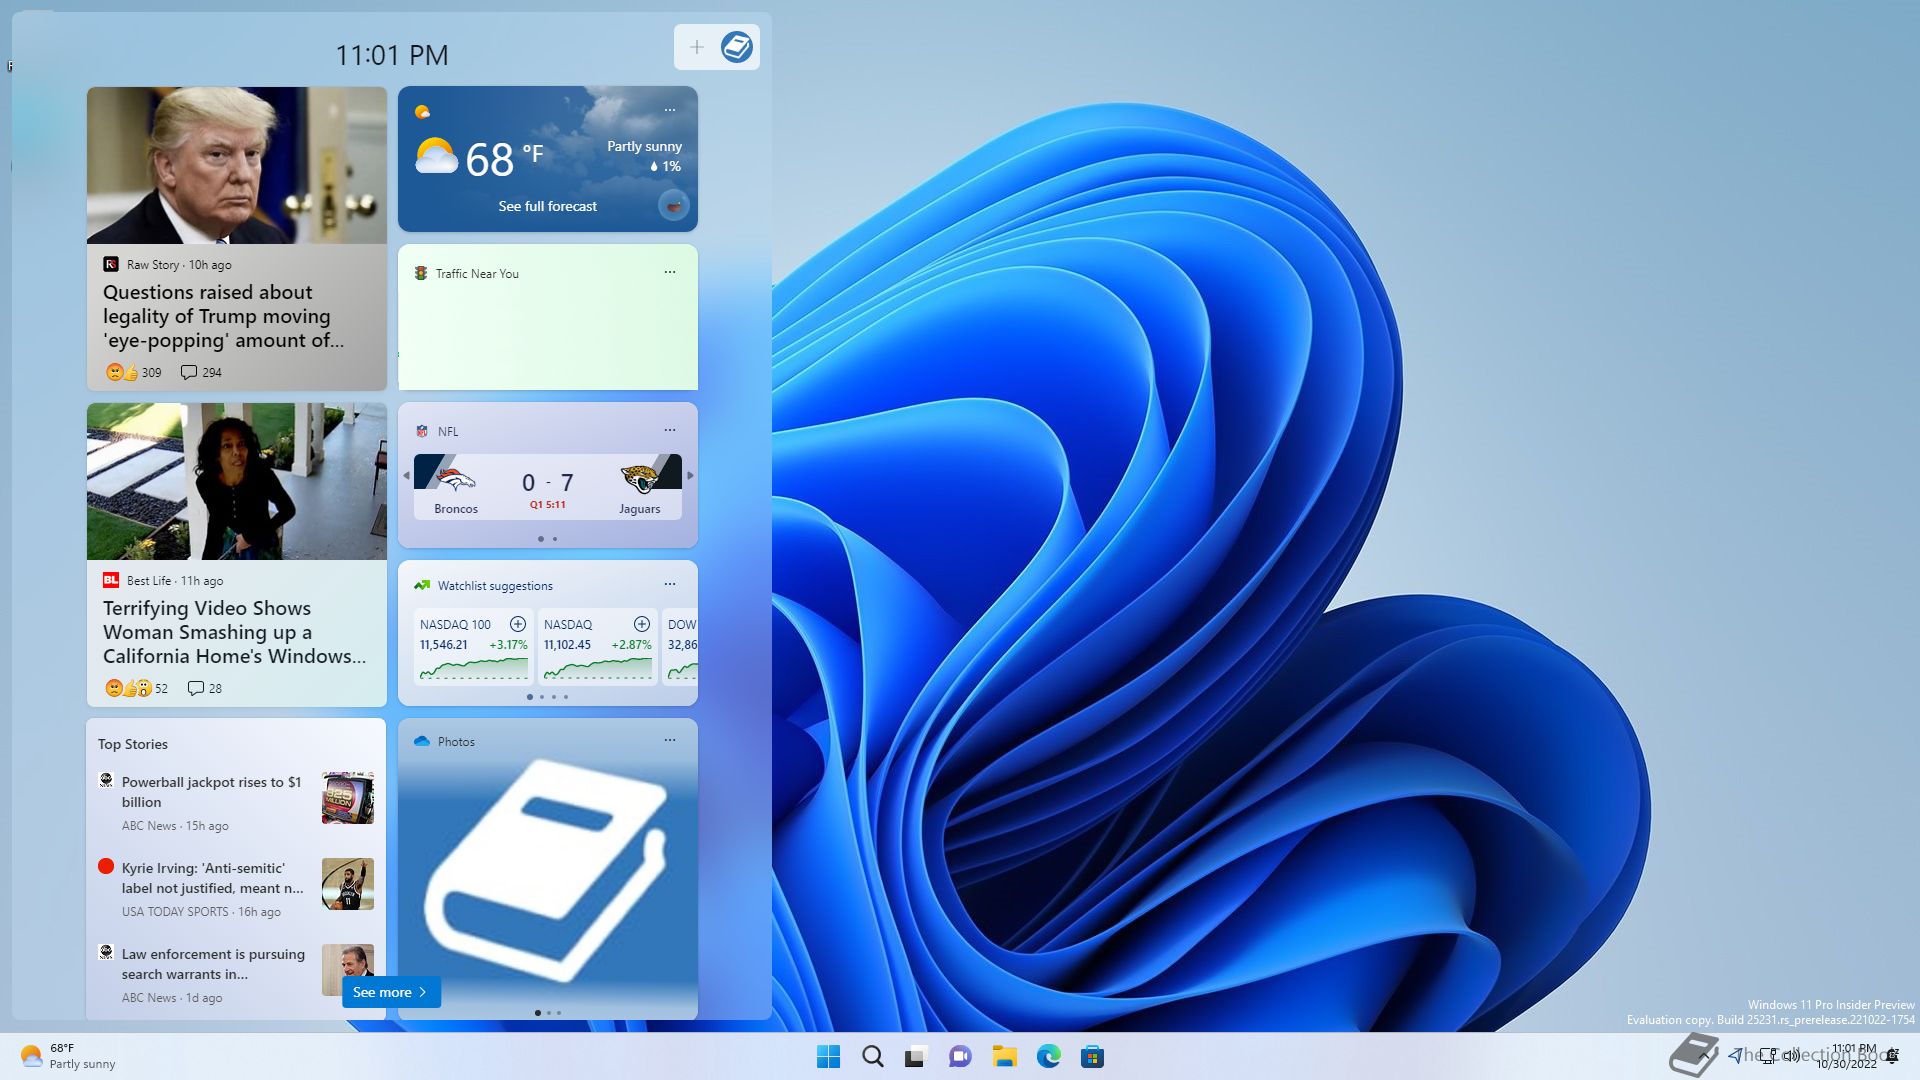Screen dimensions: 1920x1080
Task: Click the NFL shield icon
Action: 422,431
